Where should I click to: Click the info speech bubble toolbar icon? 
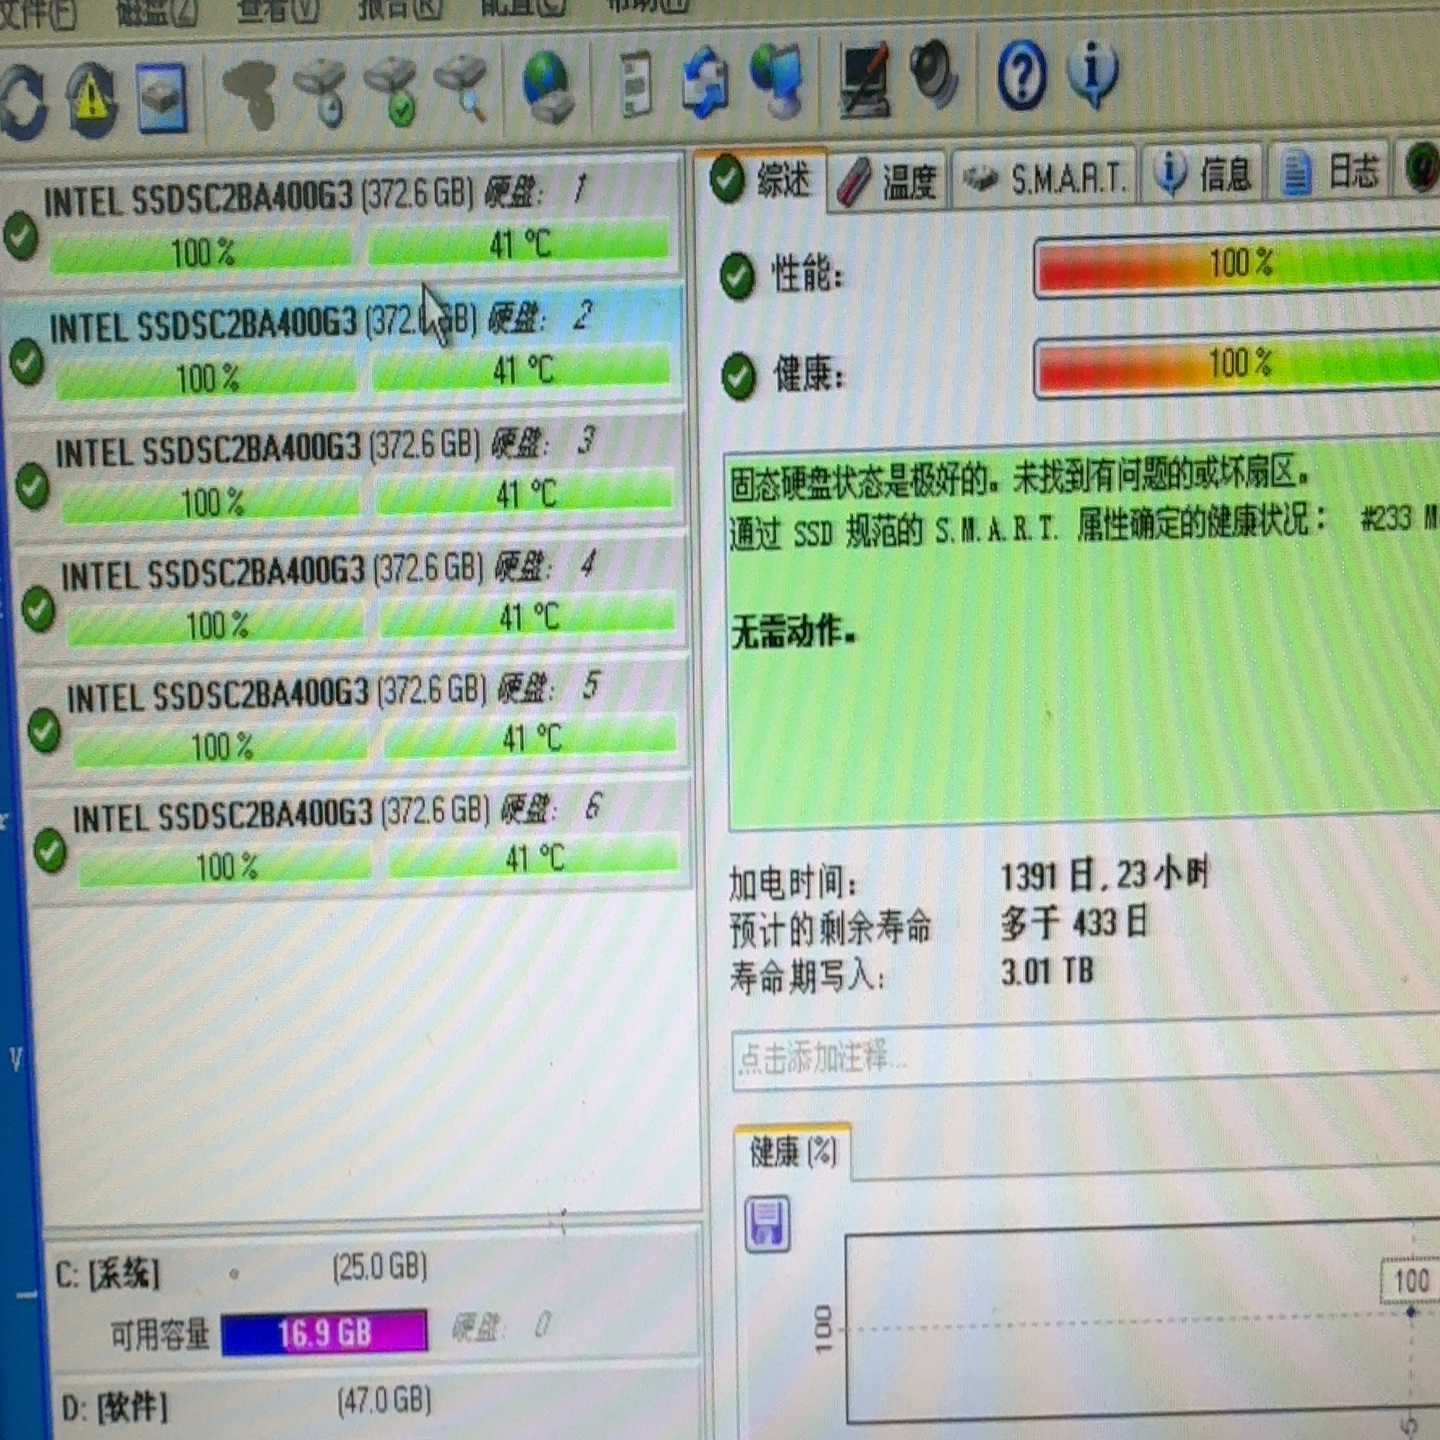(x=1092, y=72)
